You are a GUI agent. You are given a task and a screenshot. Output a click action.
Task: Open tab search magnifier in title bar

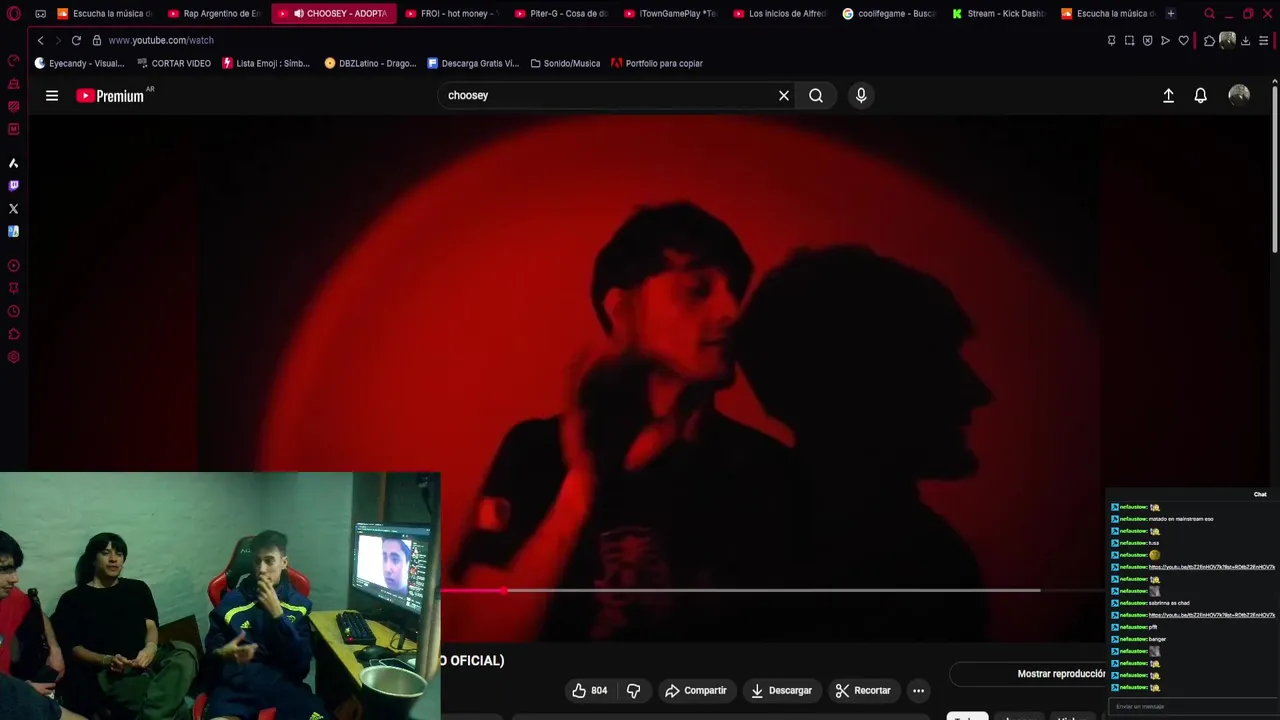pos(1209,14)
